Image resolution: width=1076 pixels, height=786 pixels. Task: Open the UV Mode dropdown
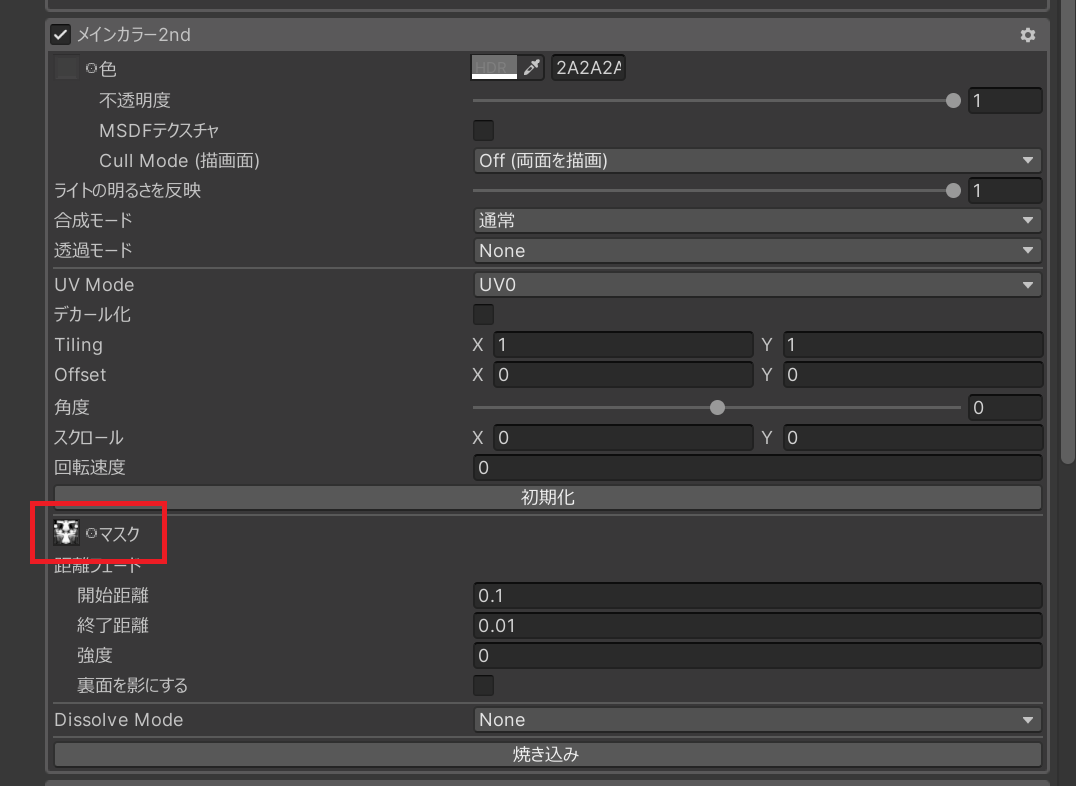[x=757, y=285]
